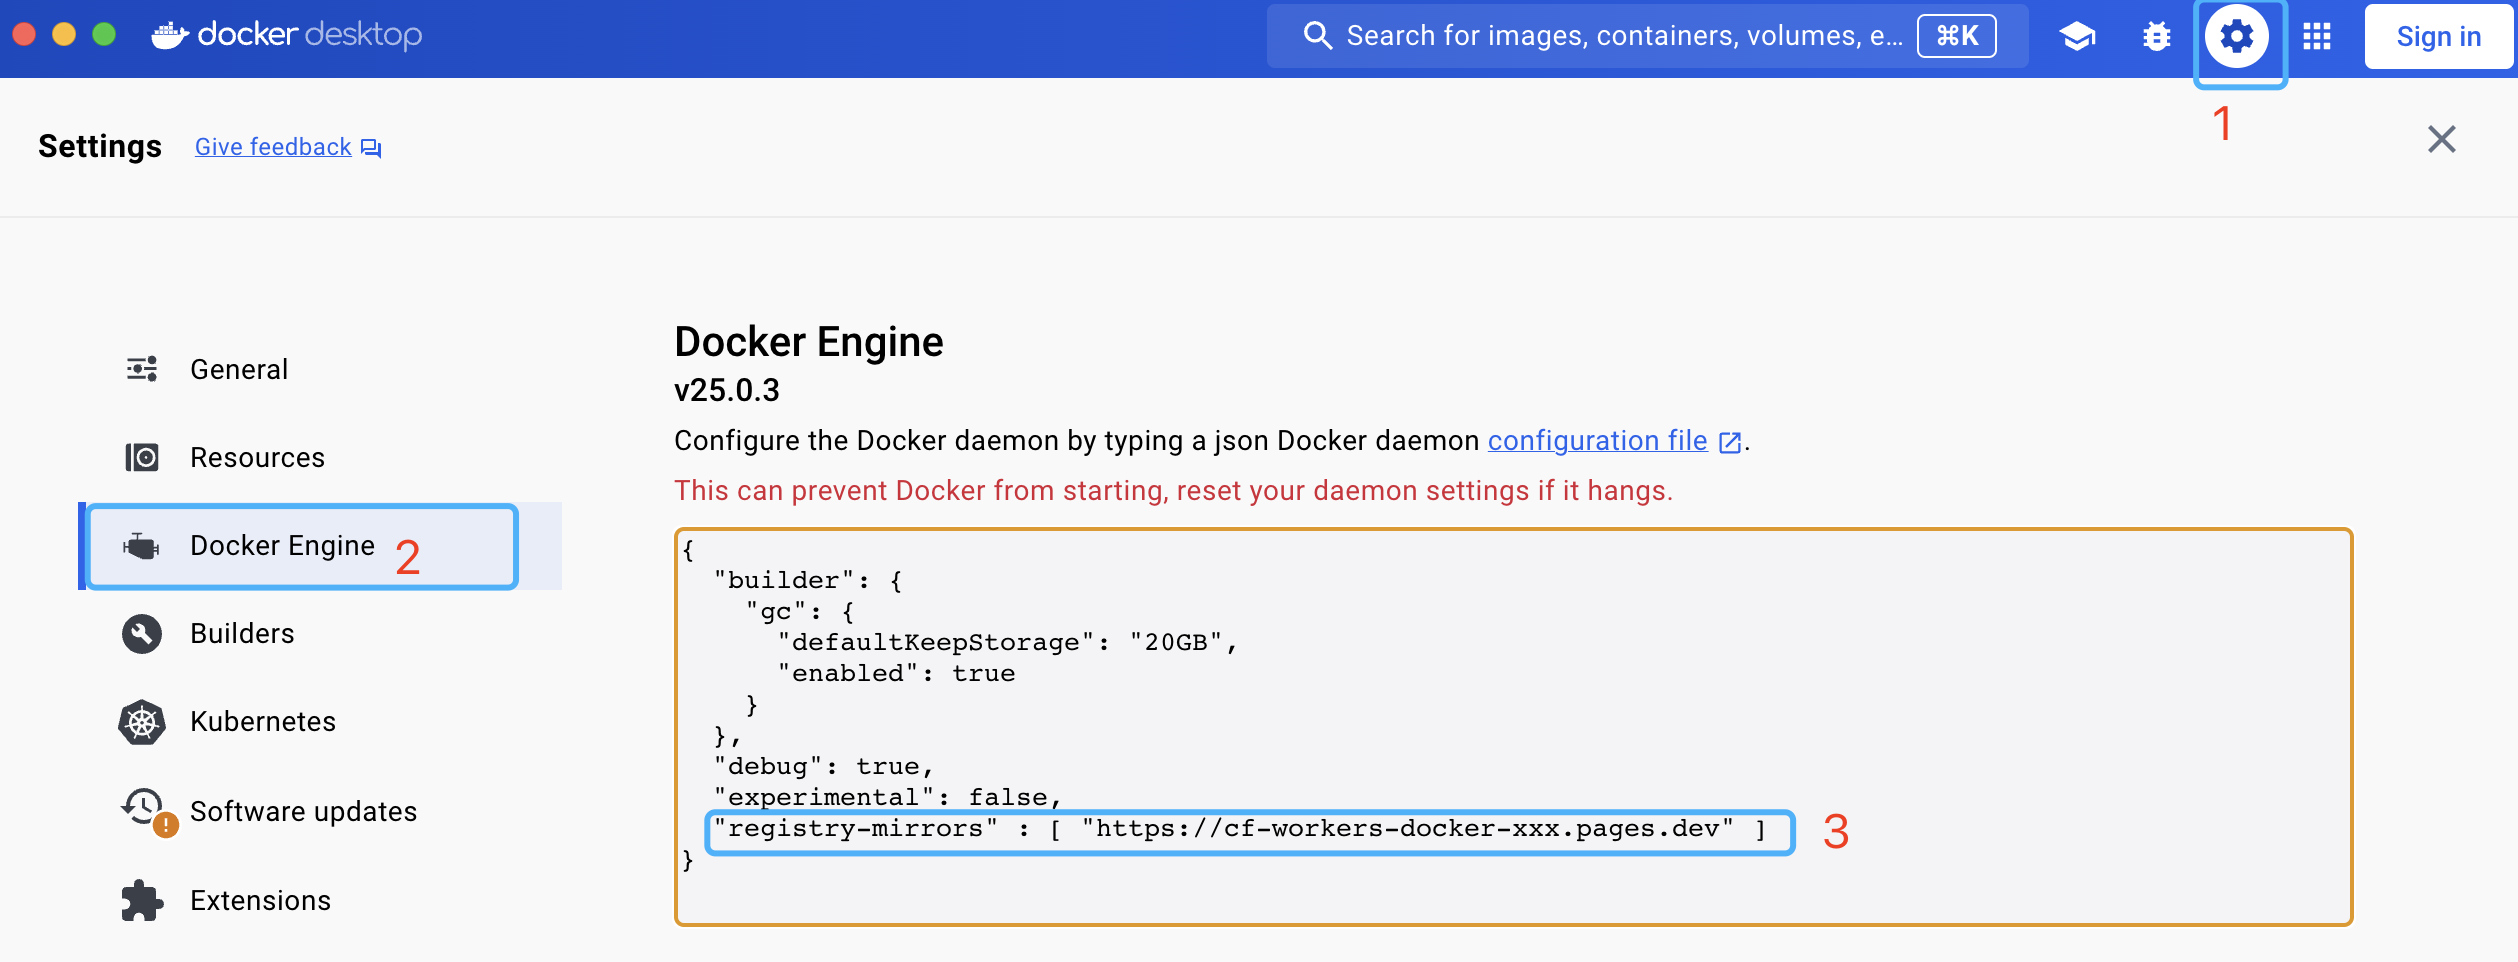This screenshot has width=2518, height=962.
Task: Open the Builders settings section
Action: [x=320, y=634]
